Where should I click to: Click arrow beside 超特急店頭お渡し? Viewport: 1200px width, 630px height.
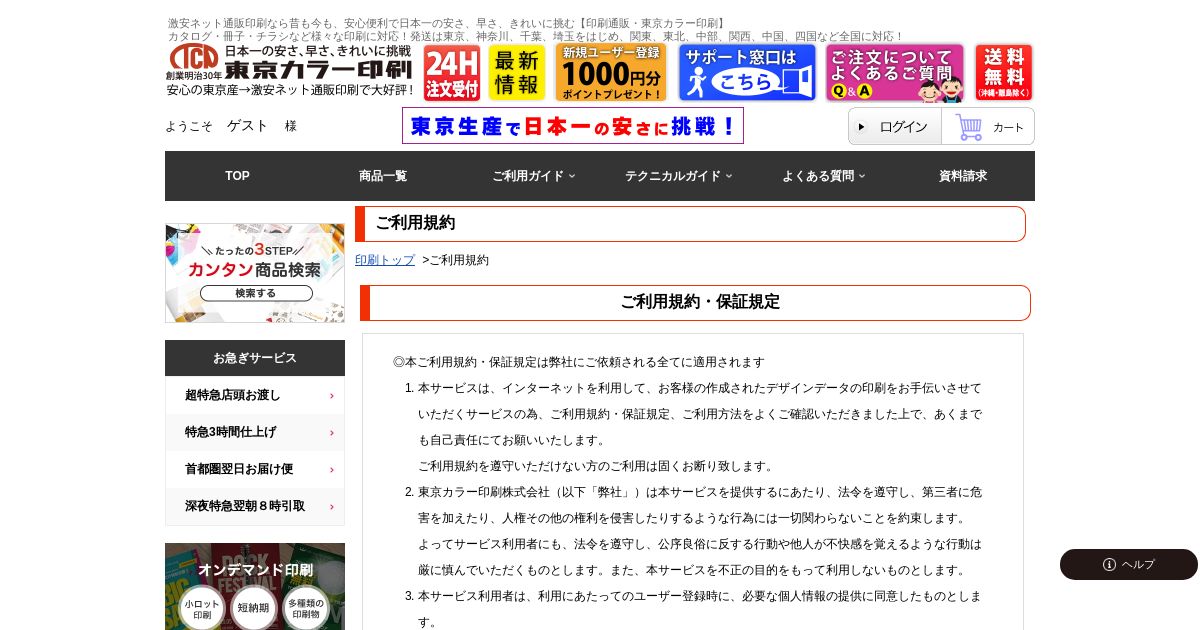pyautogui.click(x=332, y=396)
